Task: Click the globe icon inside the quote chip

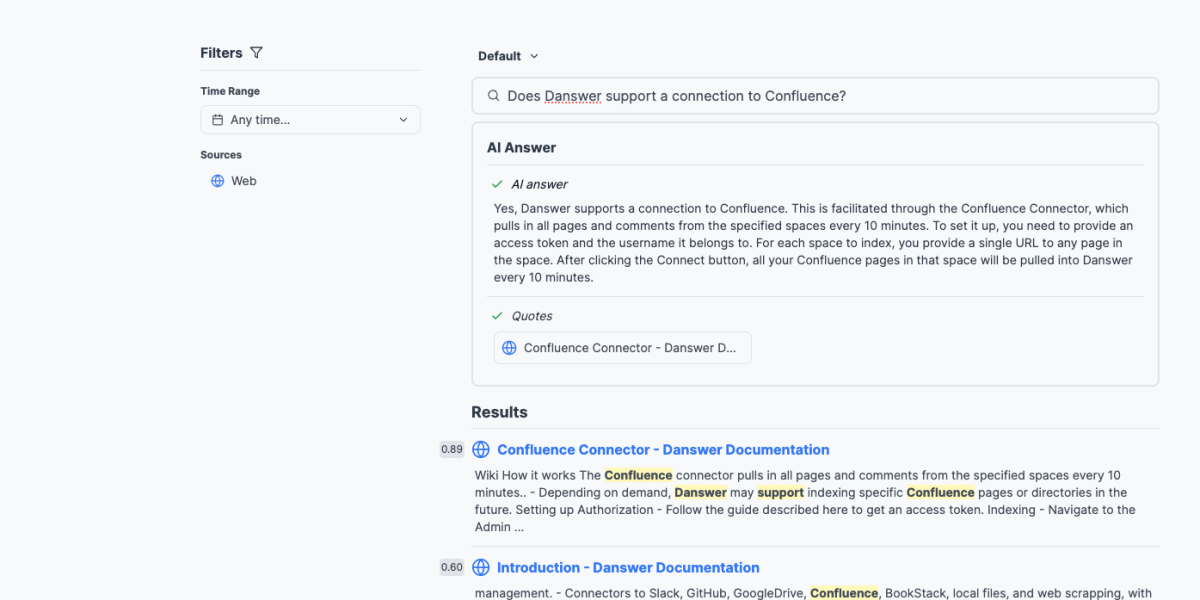Action: (509, 348)
